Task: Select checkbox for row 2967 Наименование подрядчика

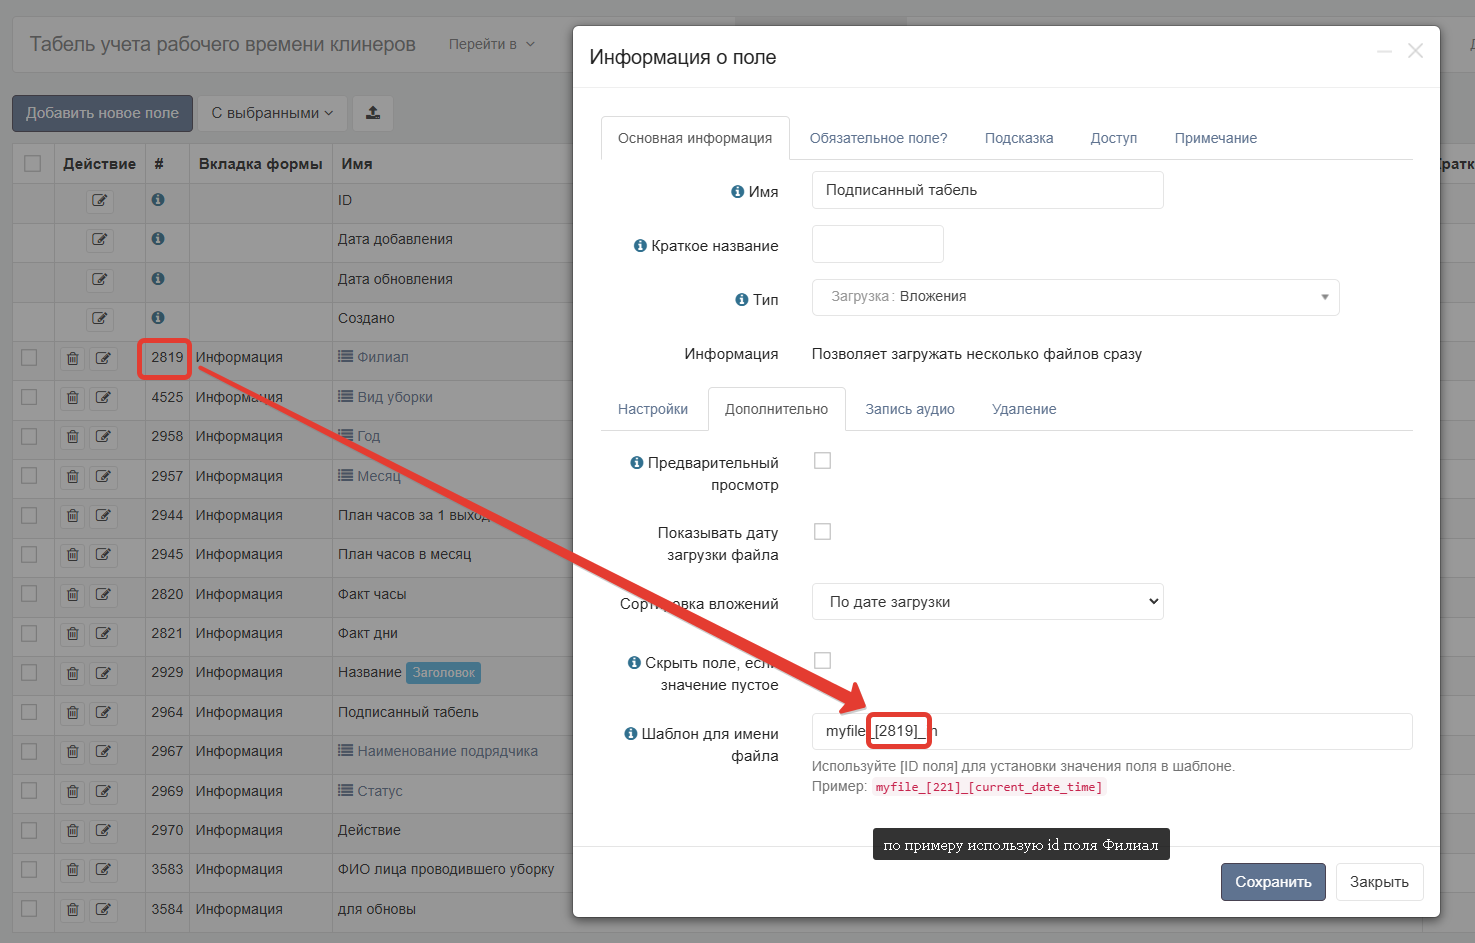Action: [x=29, y=752]
